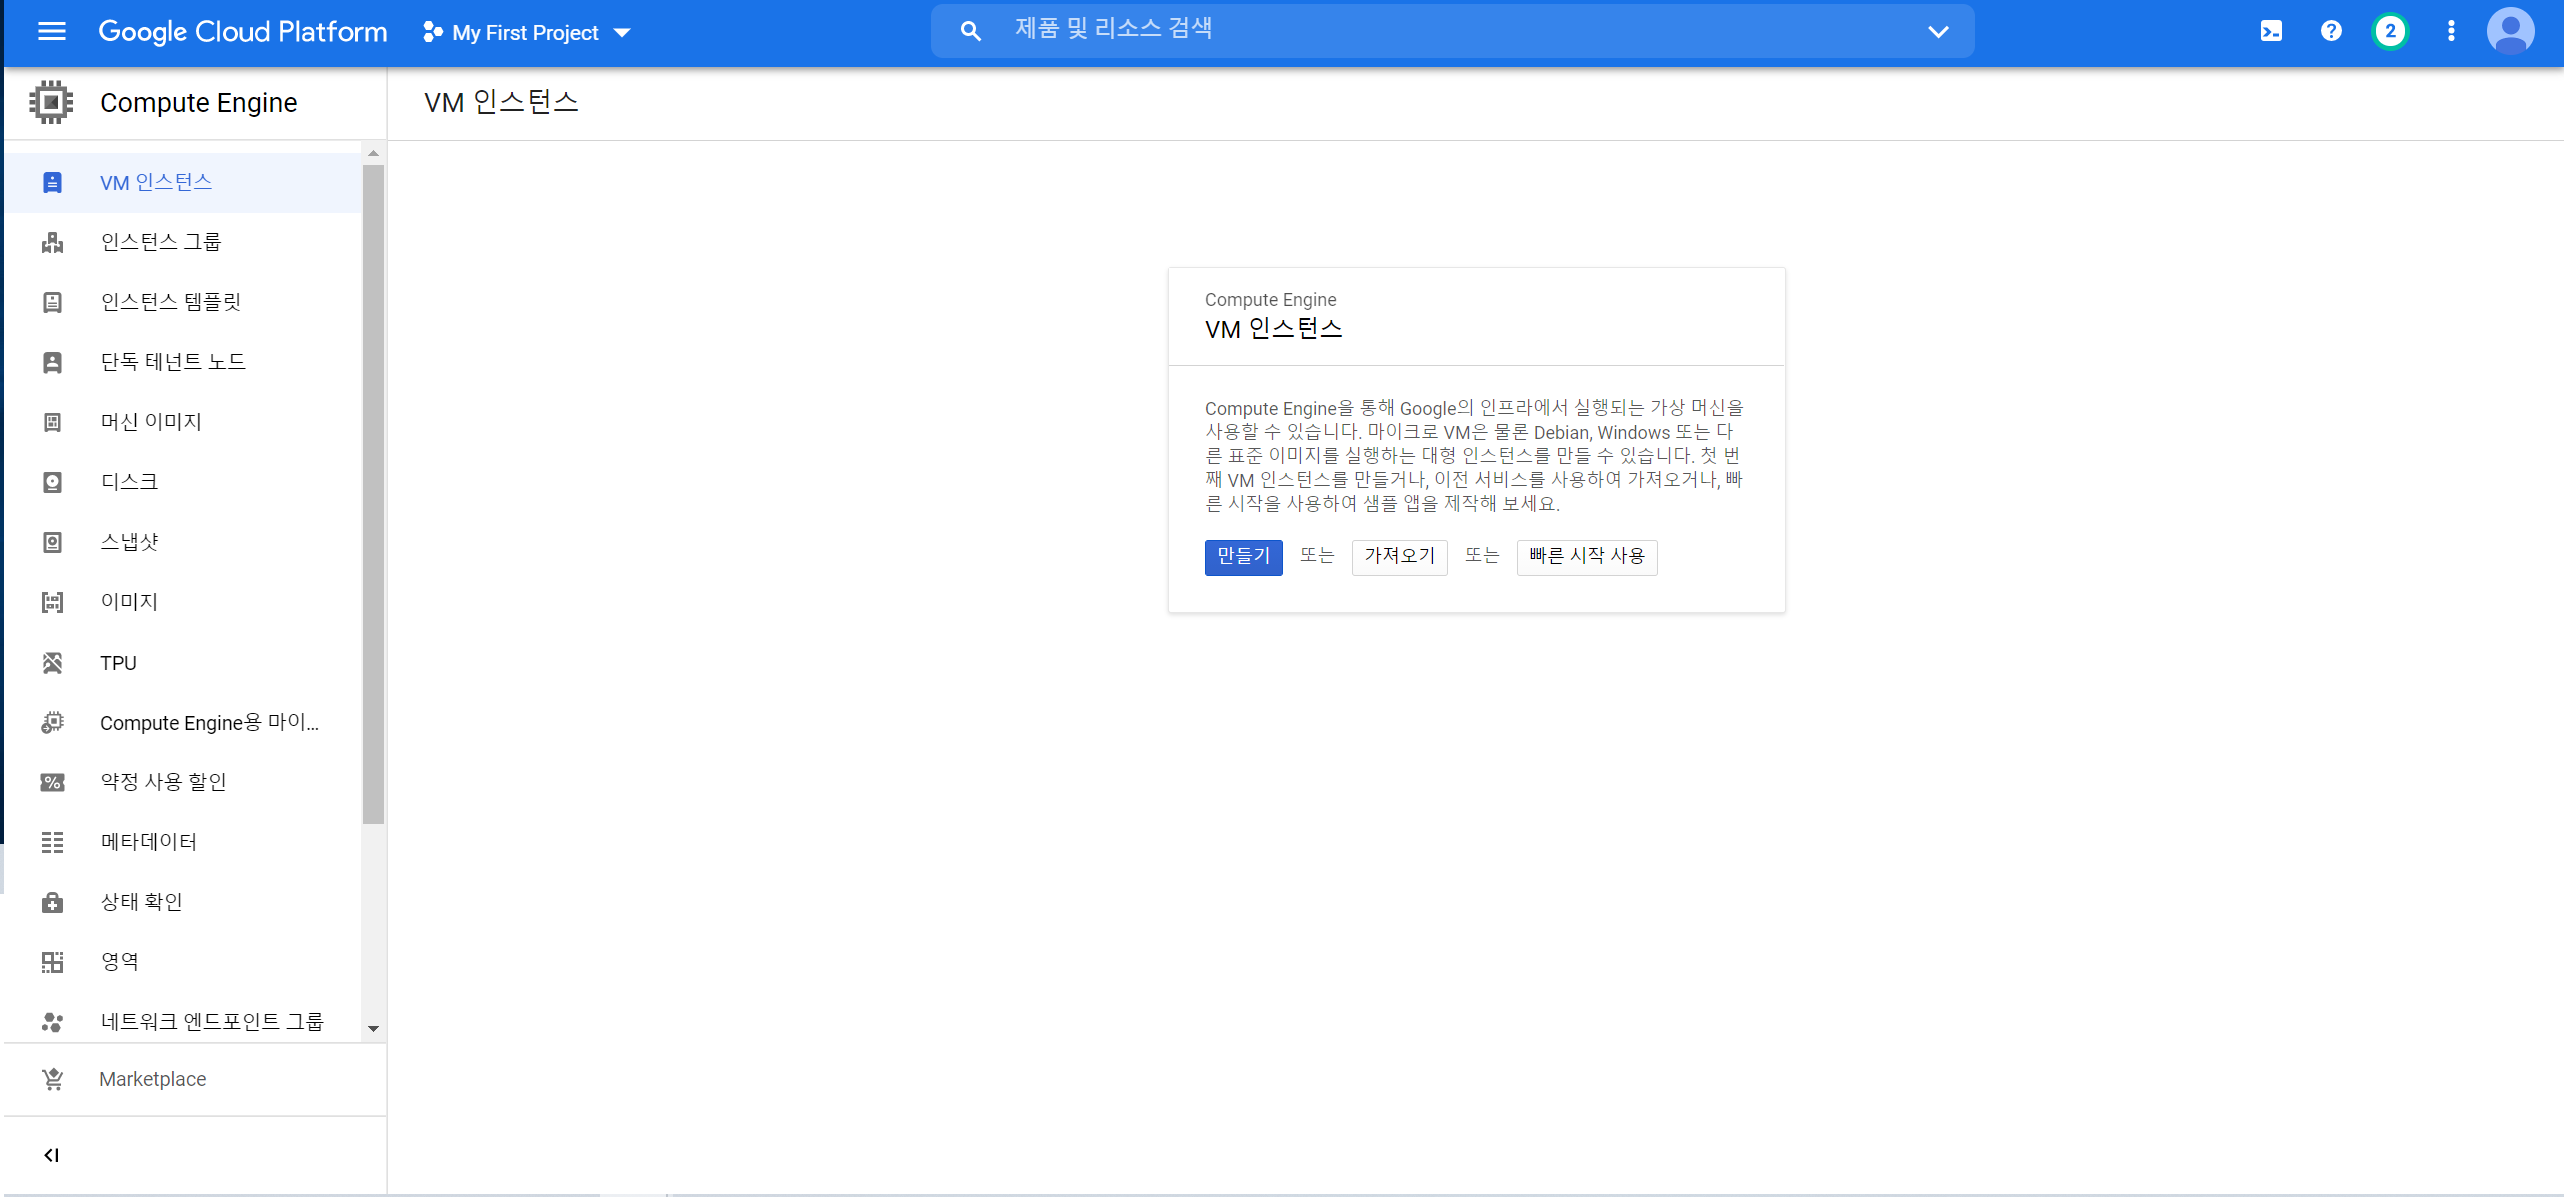This screenshot has height=1197, width=2564.
Task: Go to 스냅샷 sidebar item
Action: 129,542
